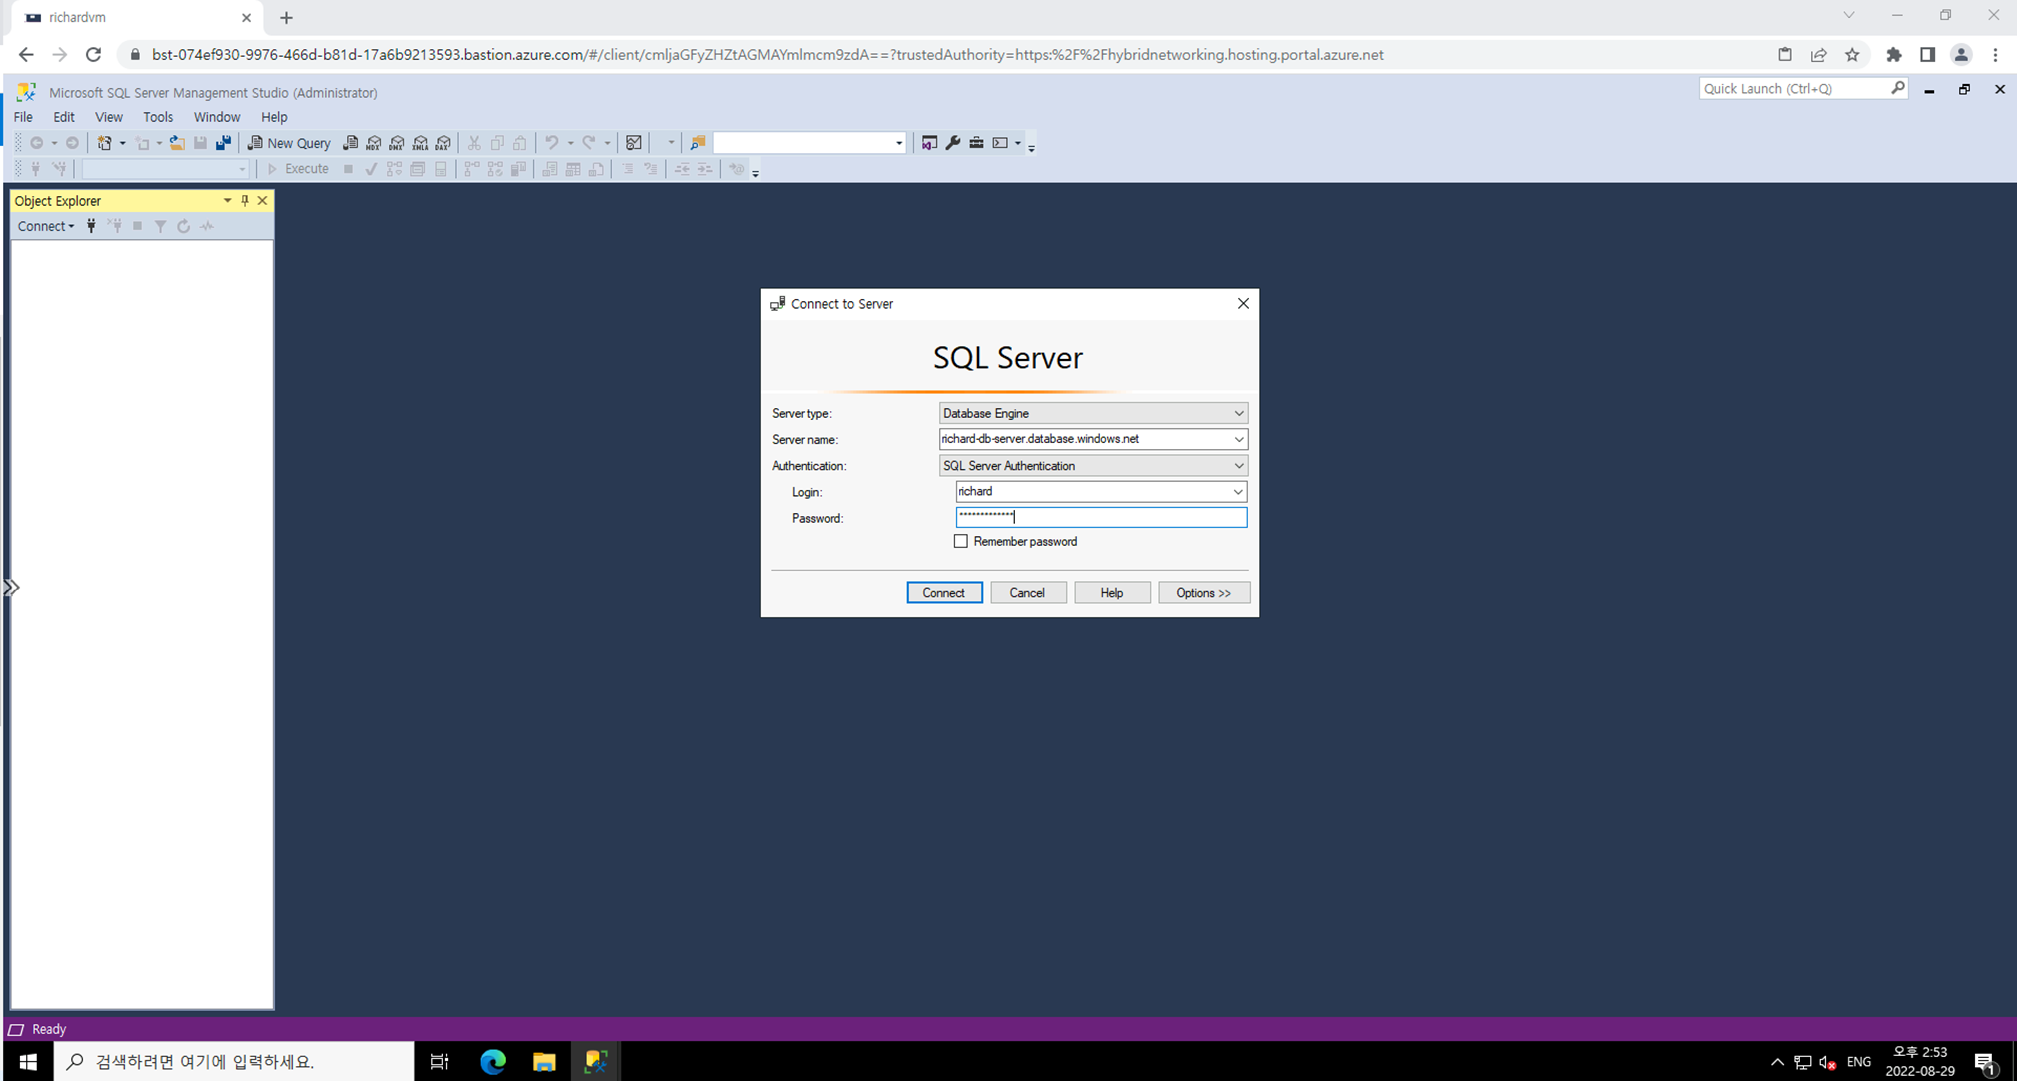
Task: Click the Options >> button
Action: tap(1203, 593)
